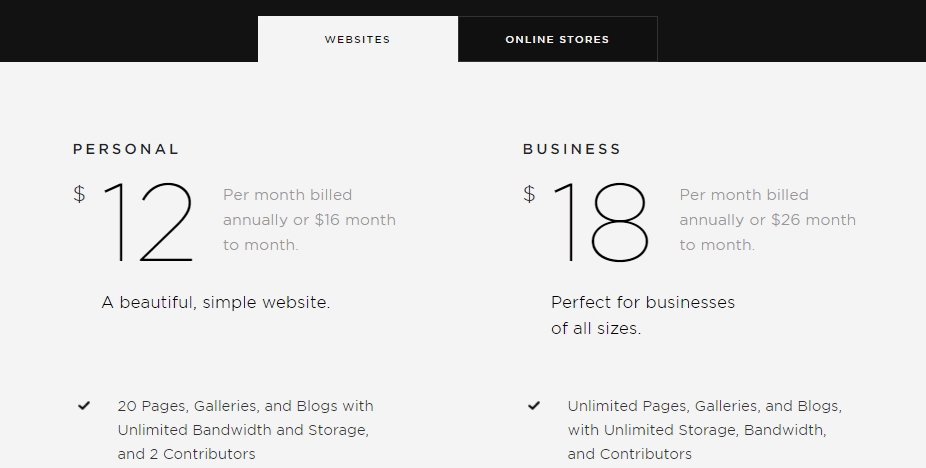Click the checkmark beside Personal plan features
This screenshot has width=926, height=468.
pos(84,406)
